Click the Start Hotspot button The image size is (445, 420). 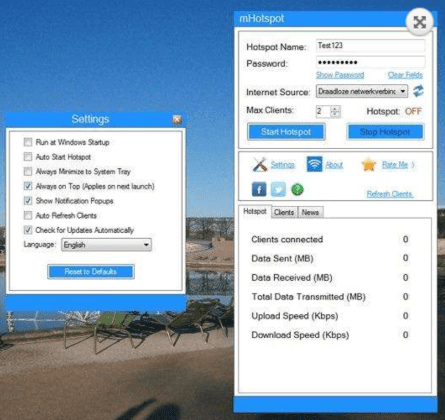(x=286, y=132)
